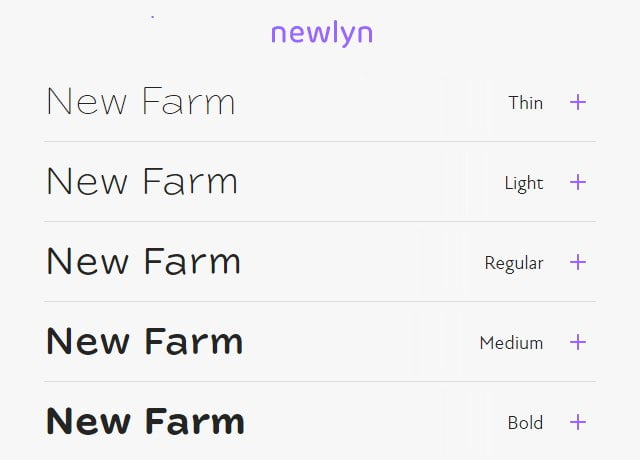
Task: Select the Medium weight label
Action: coord(511,343)
